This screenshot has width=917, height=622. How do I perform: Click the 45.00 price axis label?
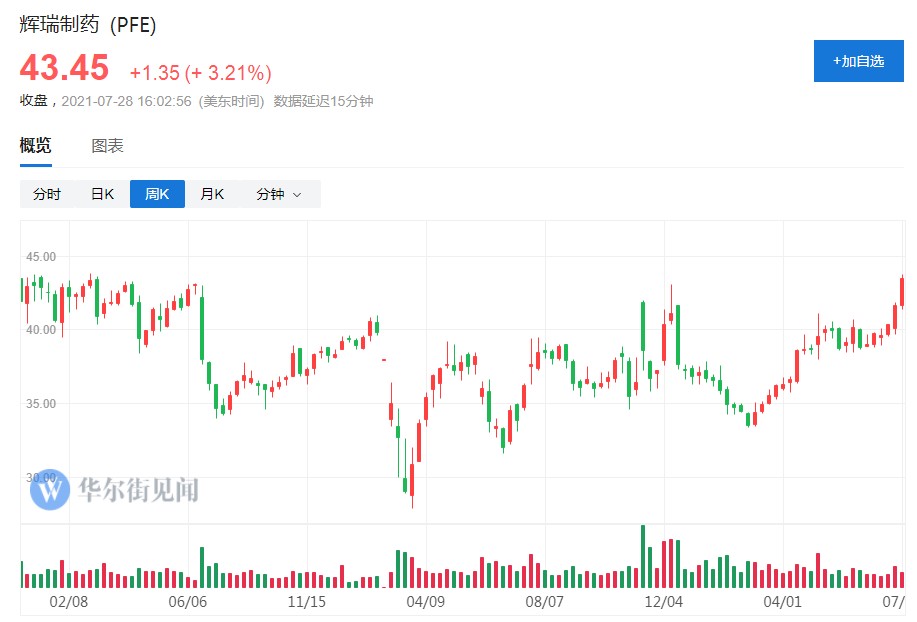[41, 256]
